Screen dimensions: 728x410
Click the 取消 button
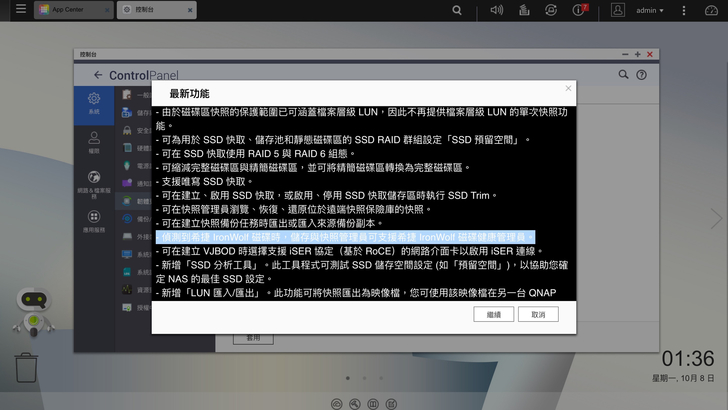click(538, 314)
